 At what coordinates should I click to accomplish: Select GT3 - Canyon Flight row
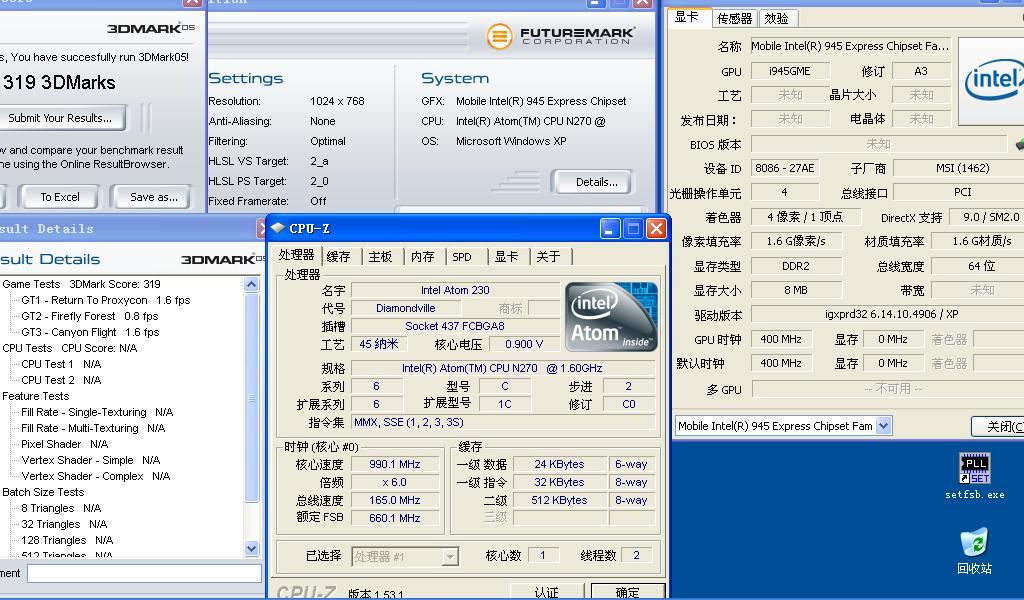pos(90,332)
